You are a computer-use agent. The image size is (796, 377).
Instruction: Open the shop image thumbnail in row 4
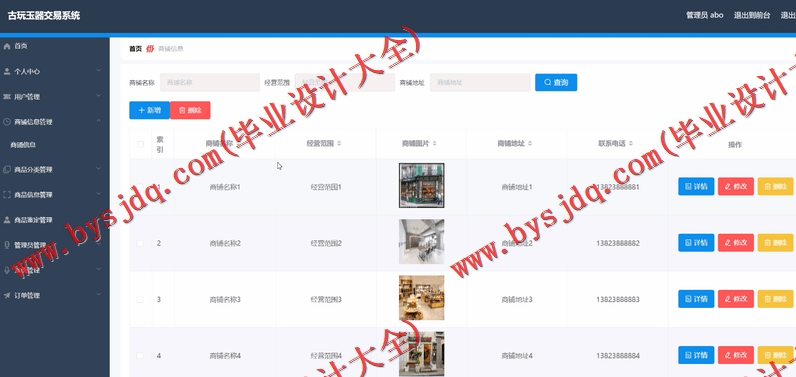tap(421, 354)
